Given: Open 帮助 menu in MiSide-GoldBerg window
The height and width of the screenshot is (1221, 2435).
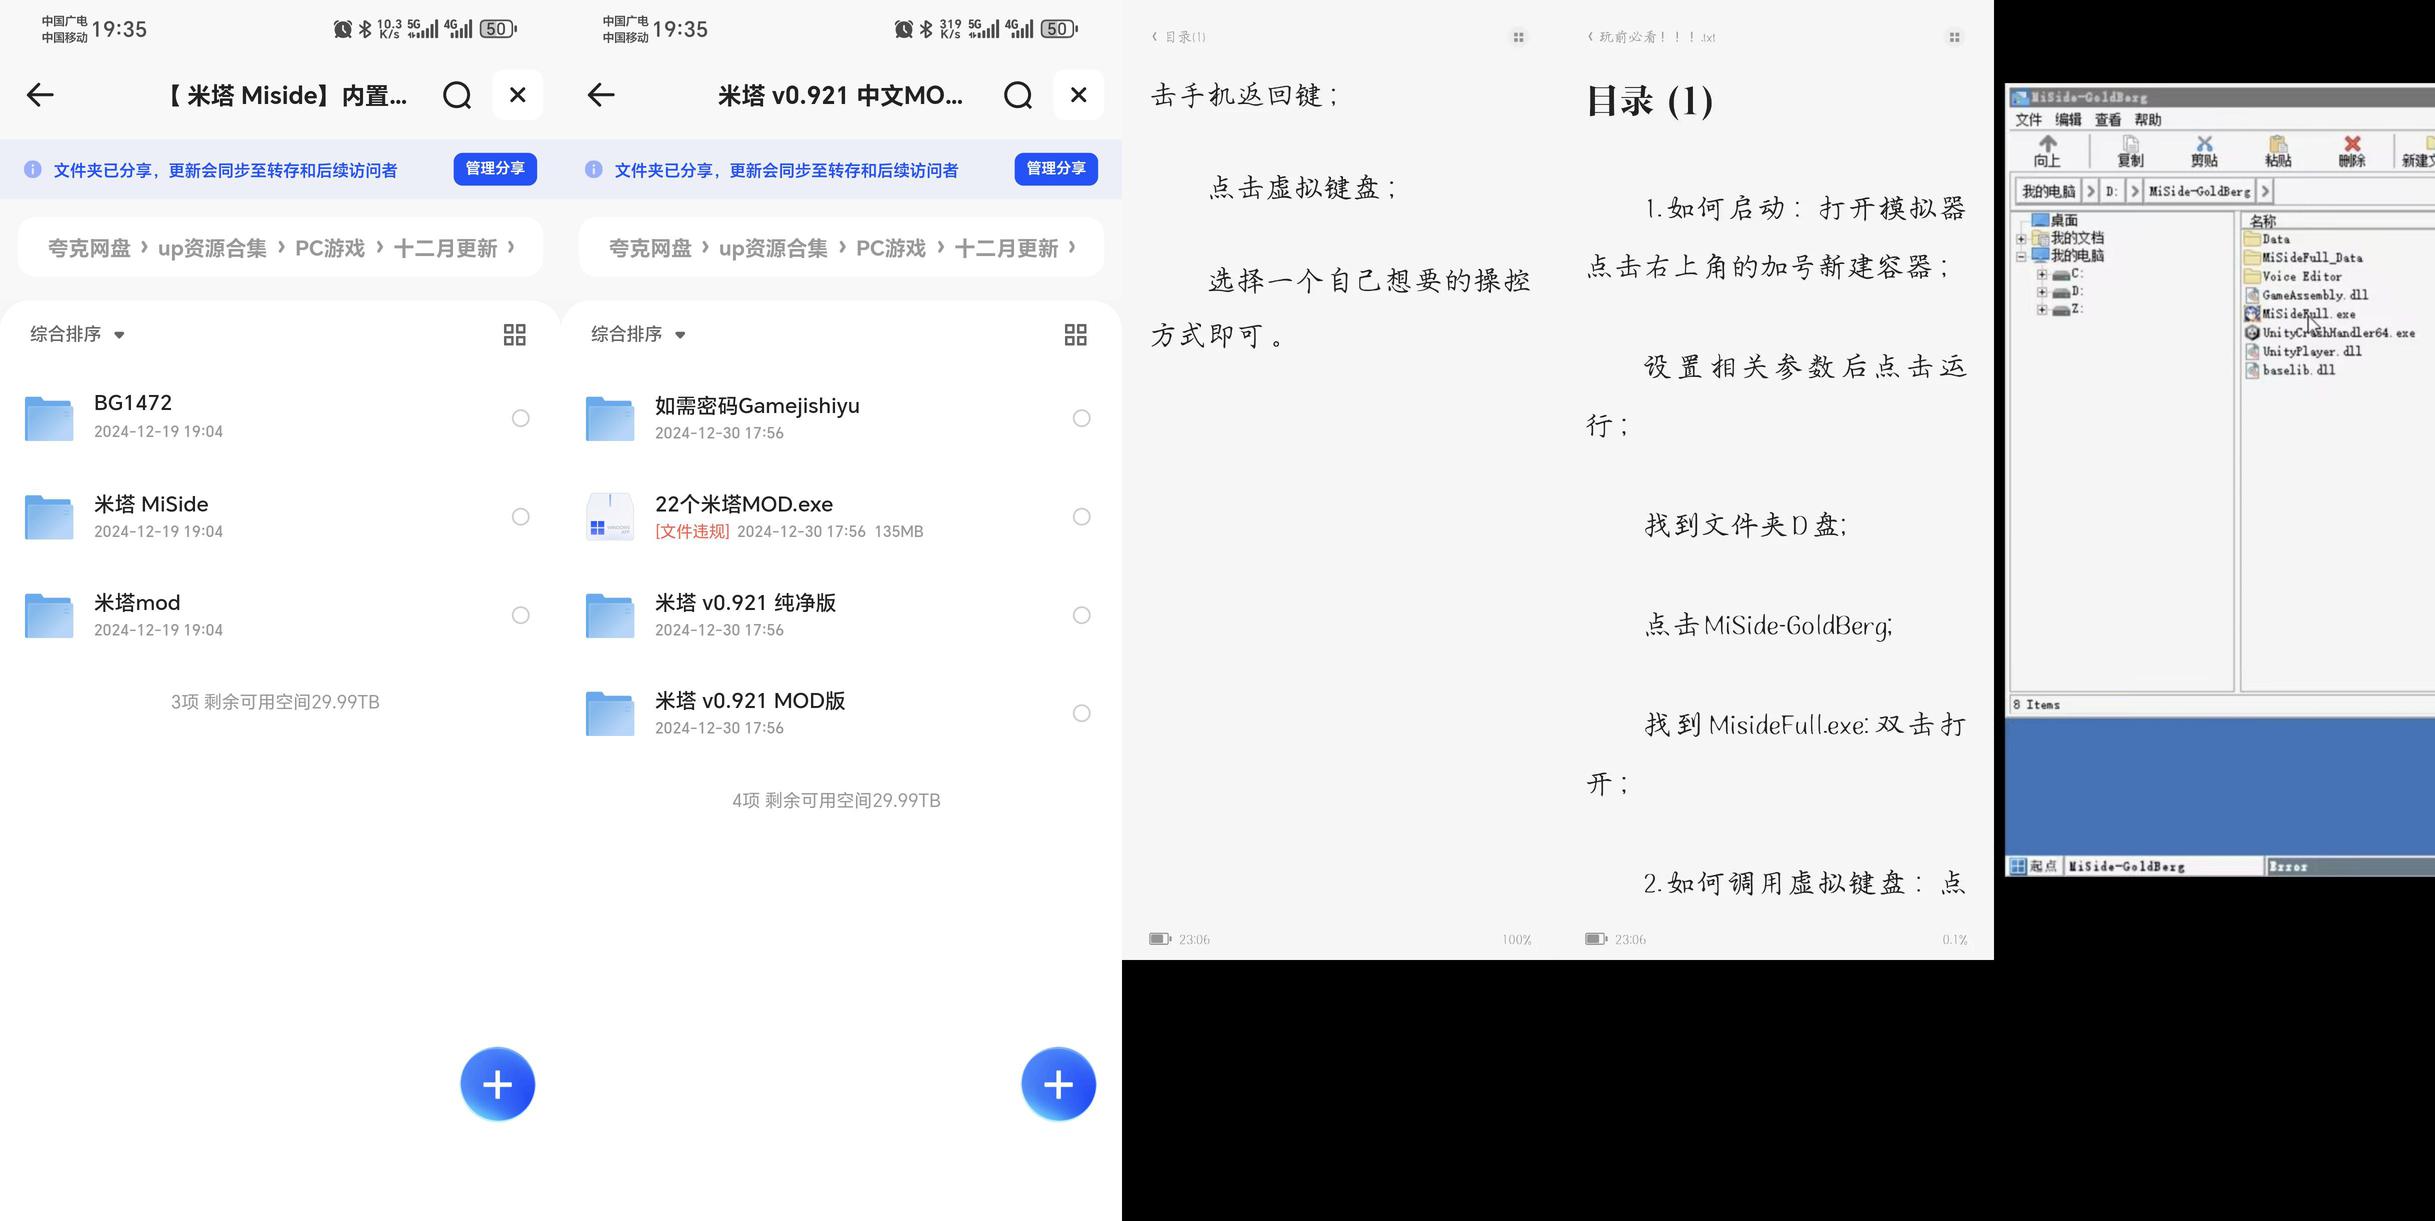Looking at the screenshot, I should (x=2148, y=120).
